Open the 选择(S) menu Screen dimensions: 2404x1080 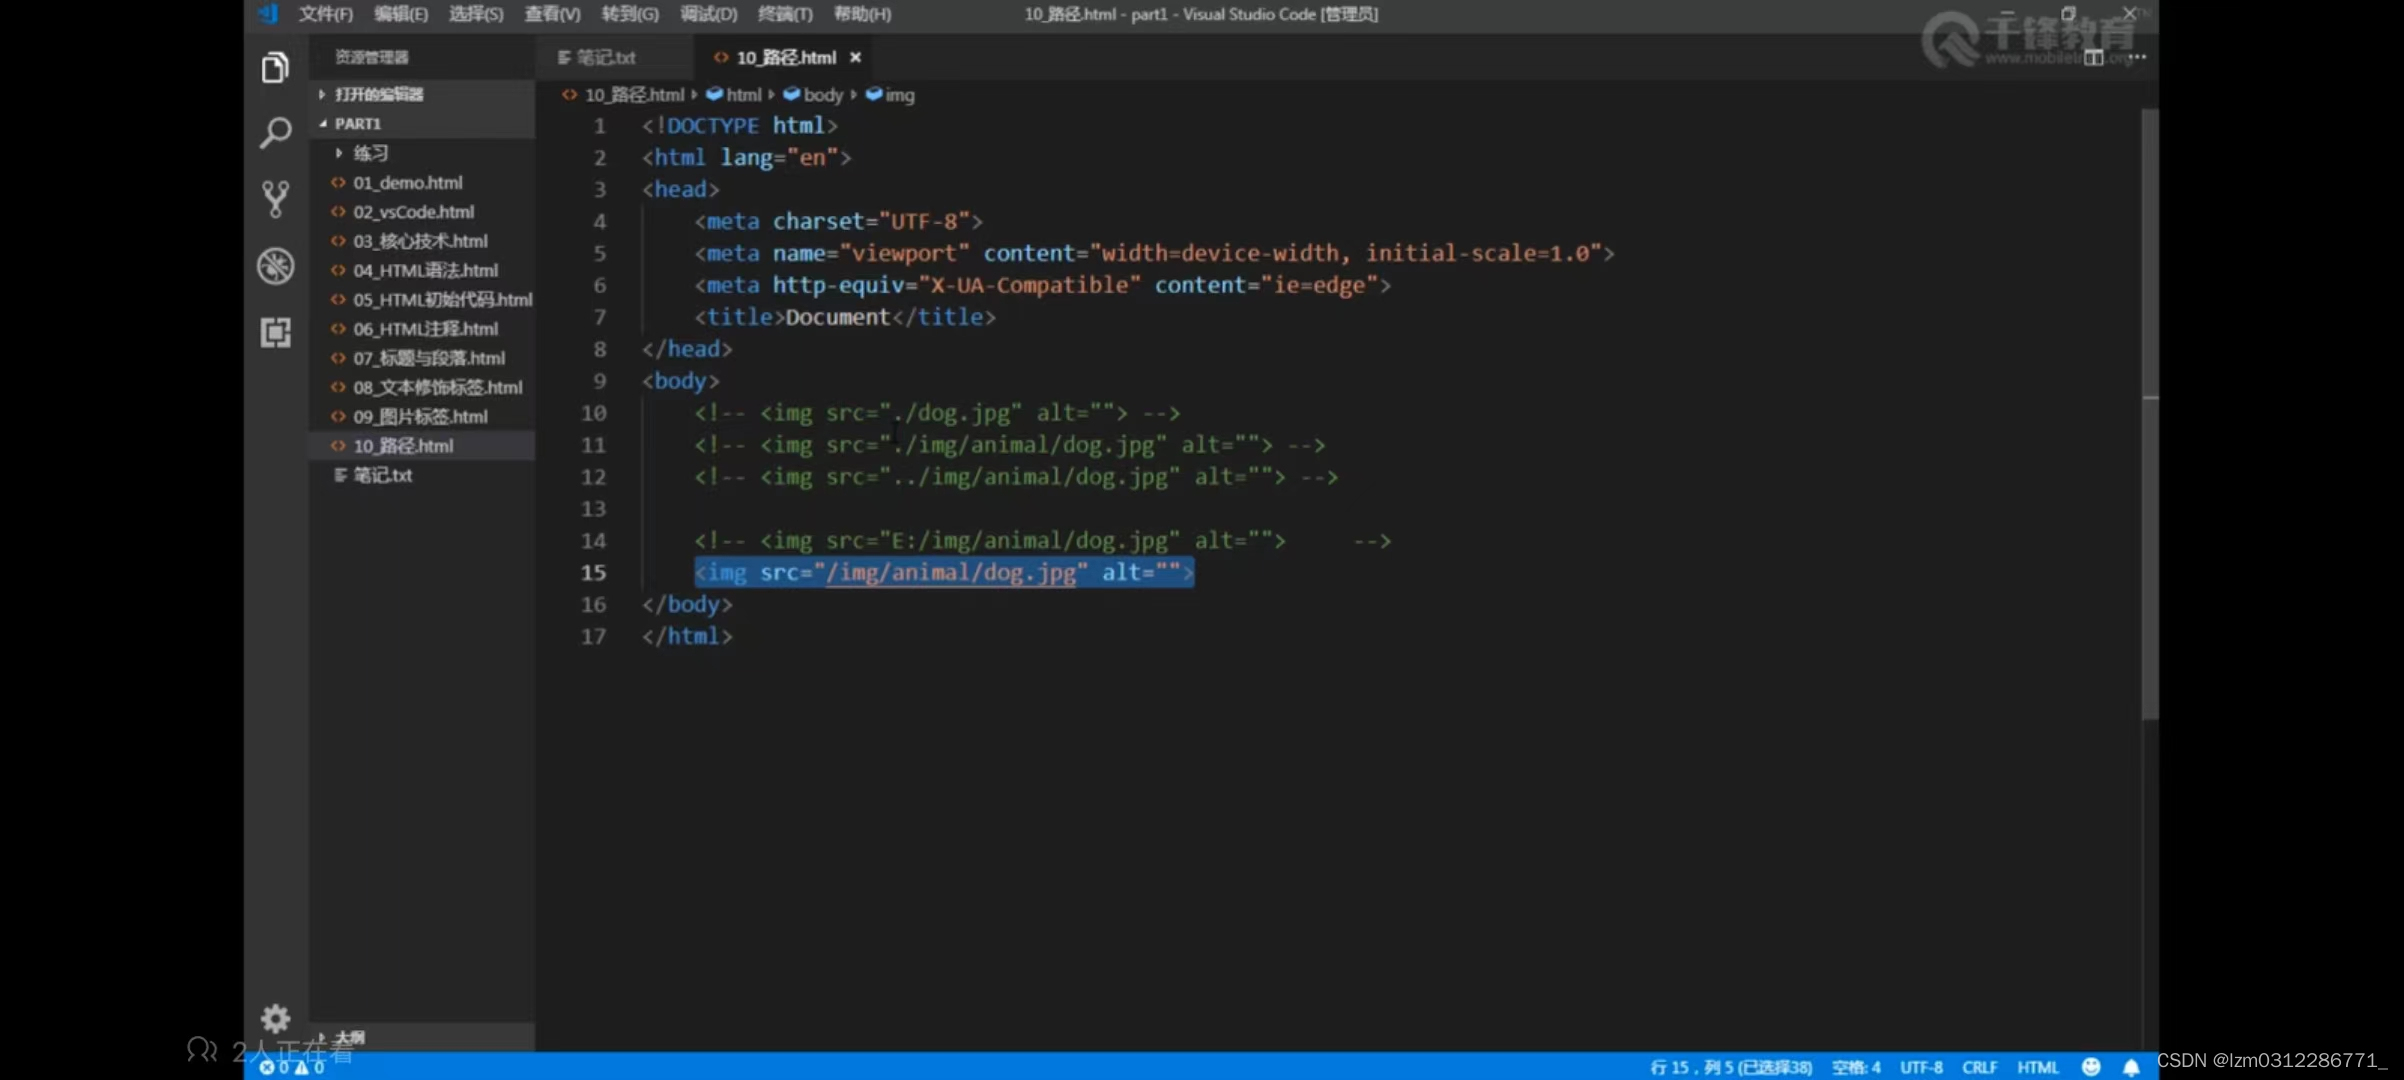point(476,14)
